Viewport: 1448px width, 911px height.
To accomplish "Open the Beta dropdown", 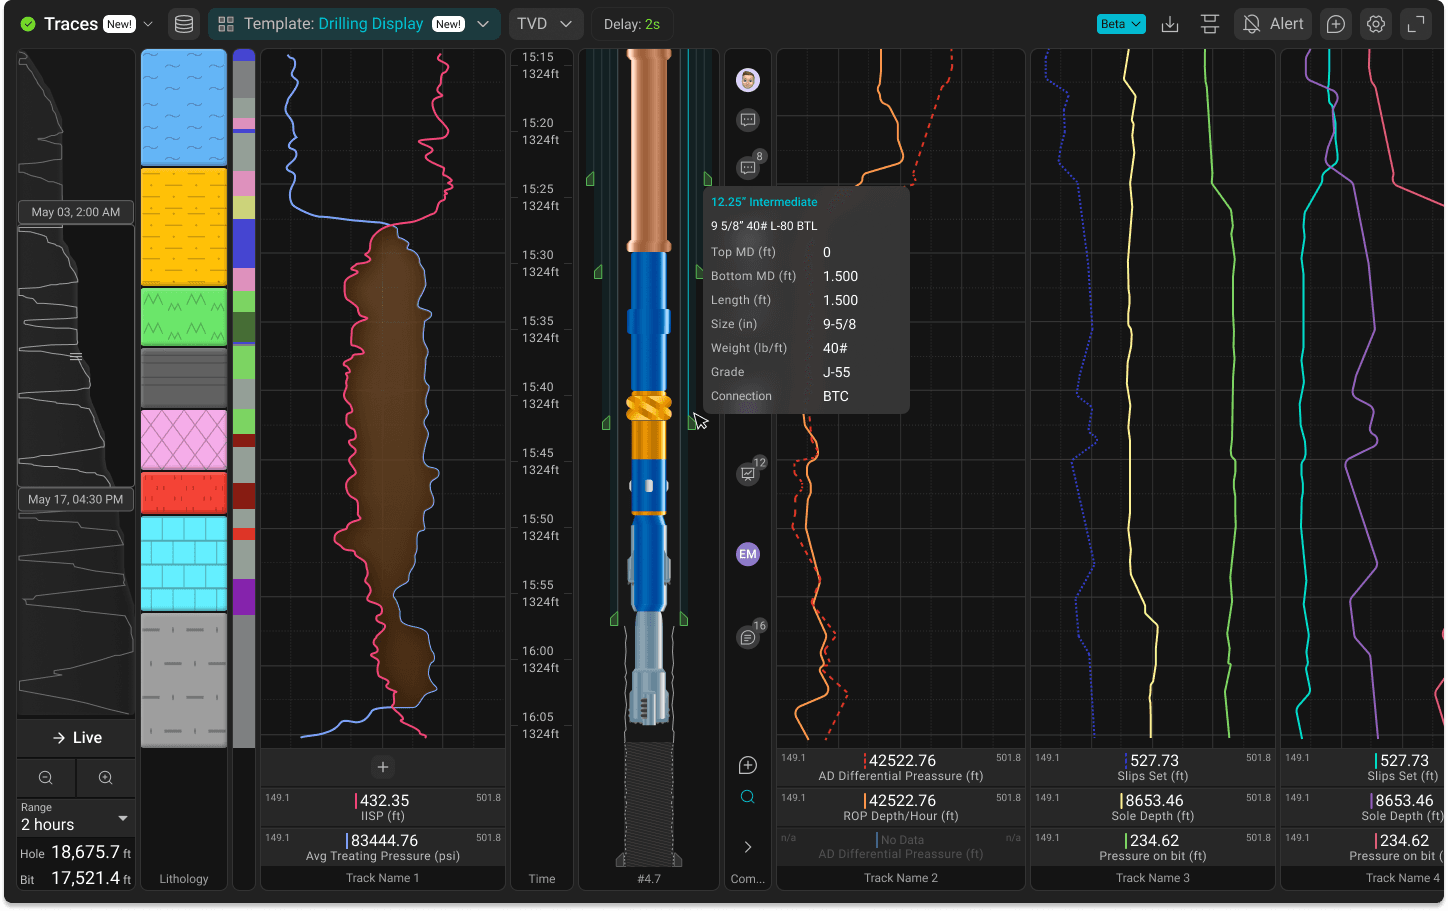I will pos(1121,24).
